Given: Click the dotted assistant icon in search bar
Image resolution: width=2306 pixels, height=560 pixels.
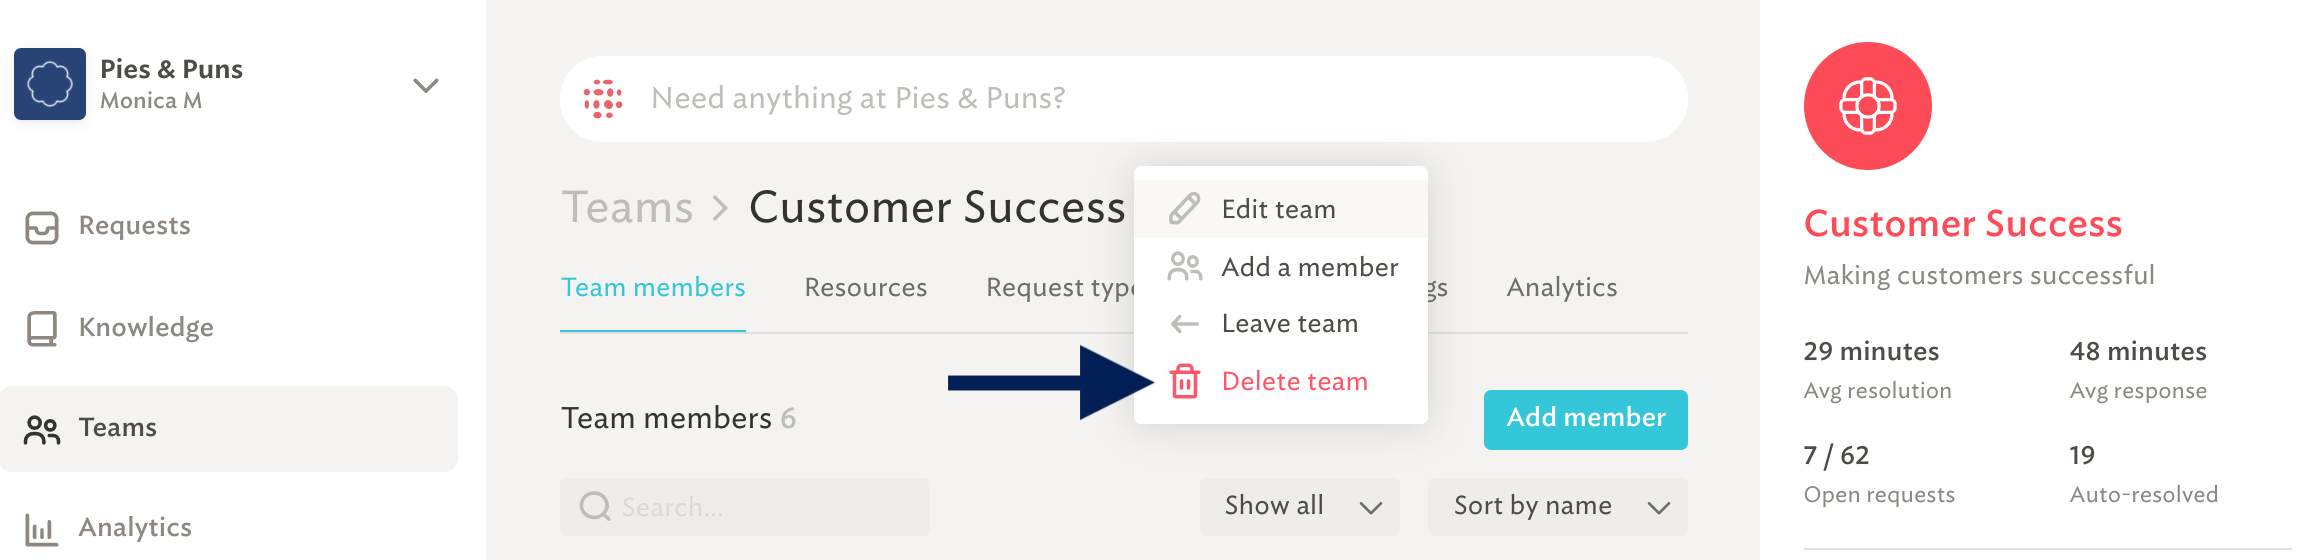Looking at the screenshot, I should [603, 99].
